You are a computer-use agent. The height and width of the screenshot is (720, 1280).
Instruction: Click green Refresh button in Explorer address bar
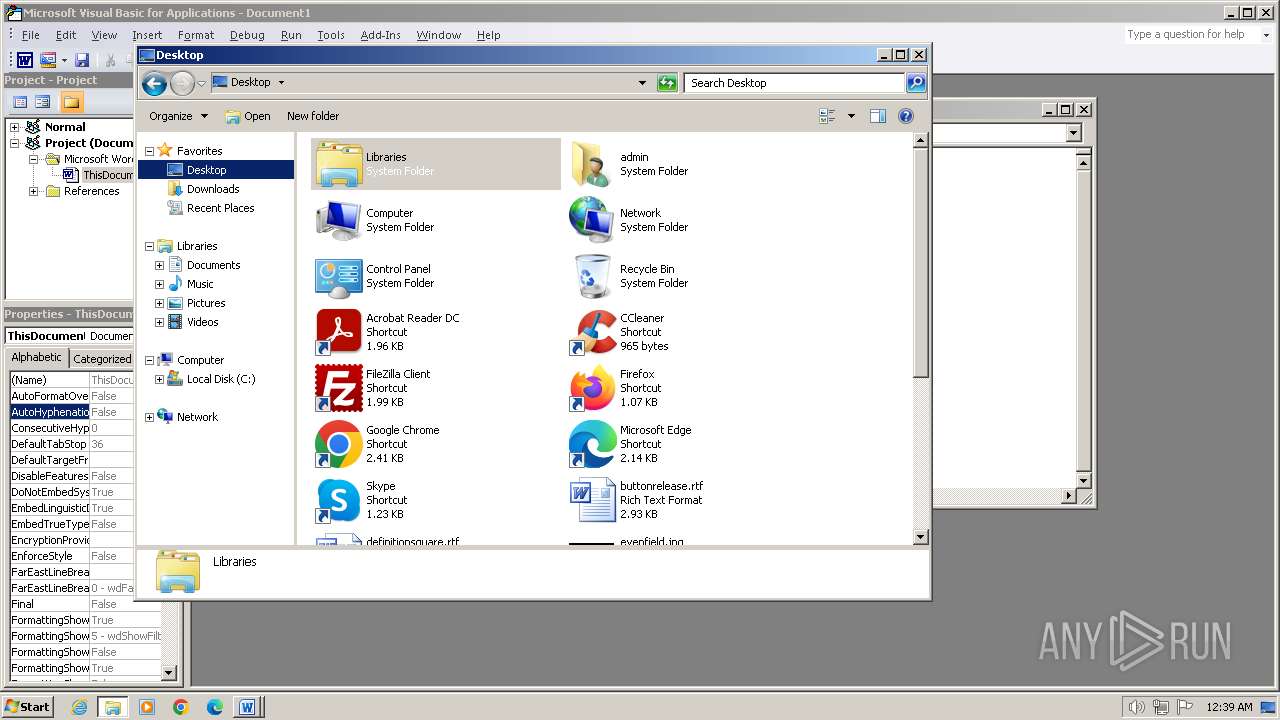[x=667, y=83]
